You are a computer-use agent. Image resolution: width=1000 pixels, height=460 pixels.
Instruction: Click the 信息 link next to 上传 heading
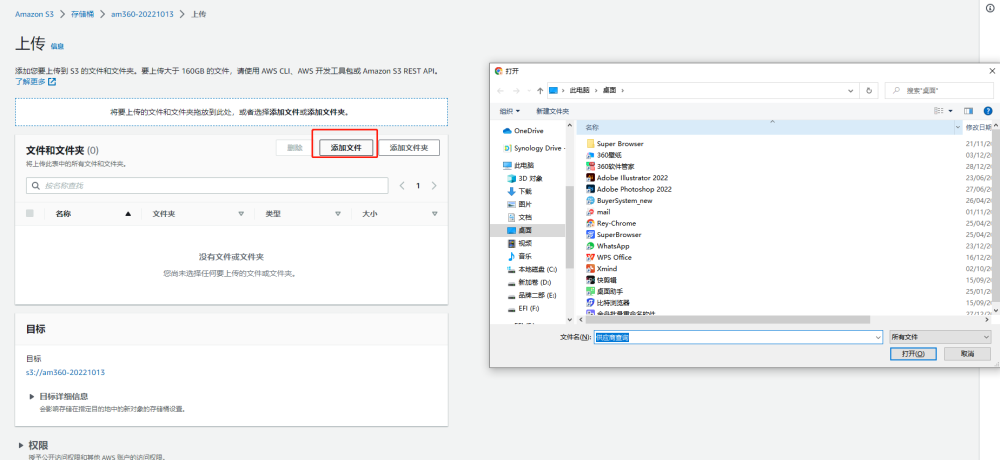[57, 47]
